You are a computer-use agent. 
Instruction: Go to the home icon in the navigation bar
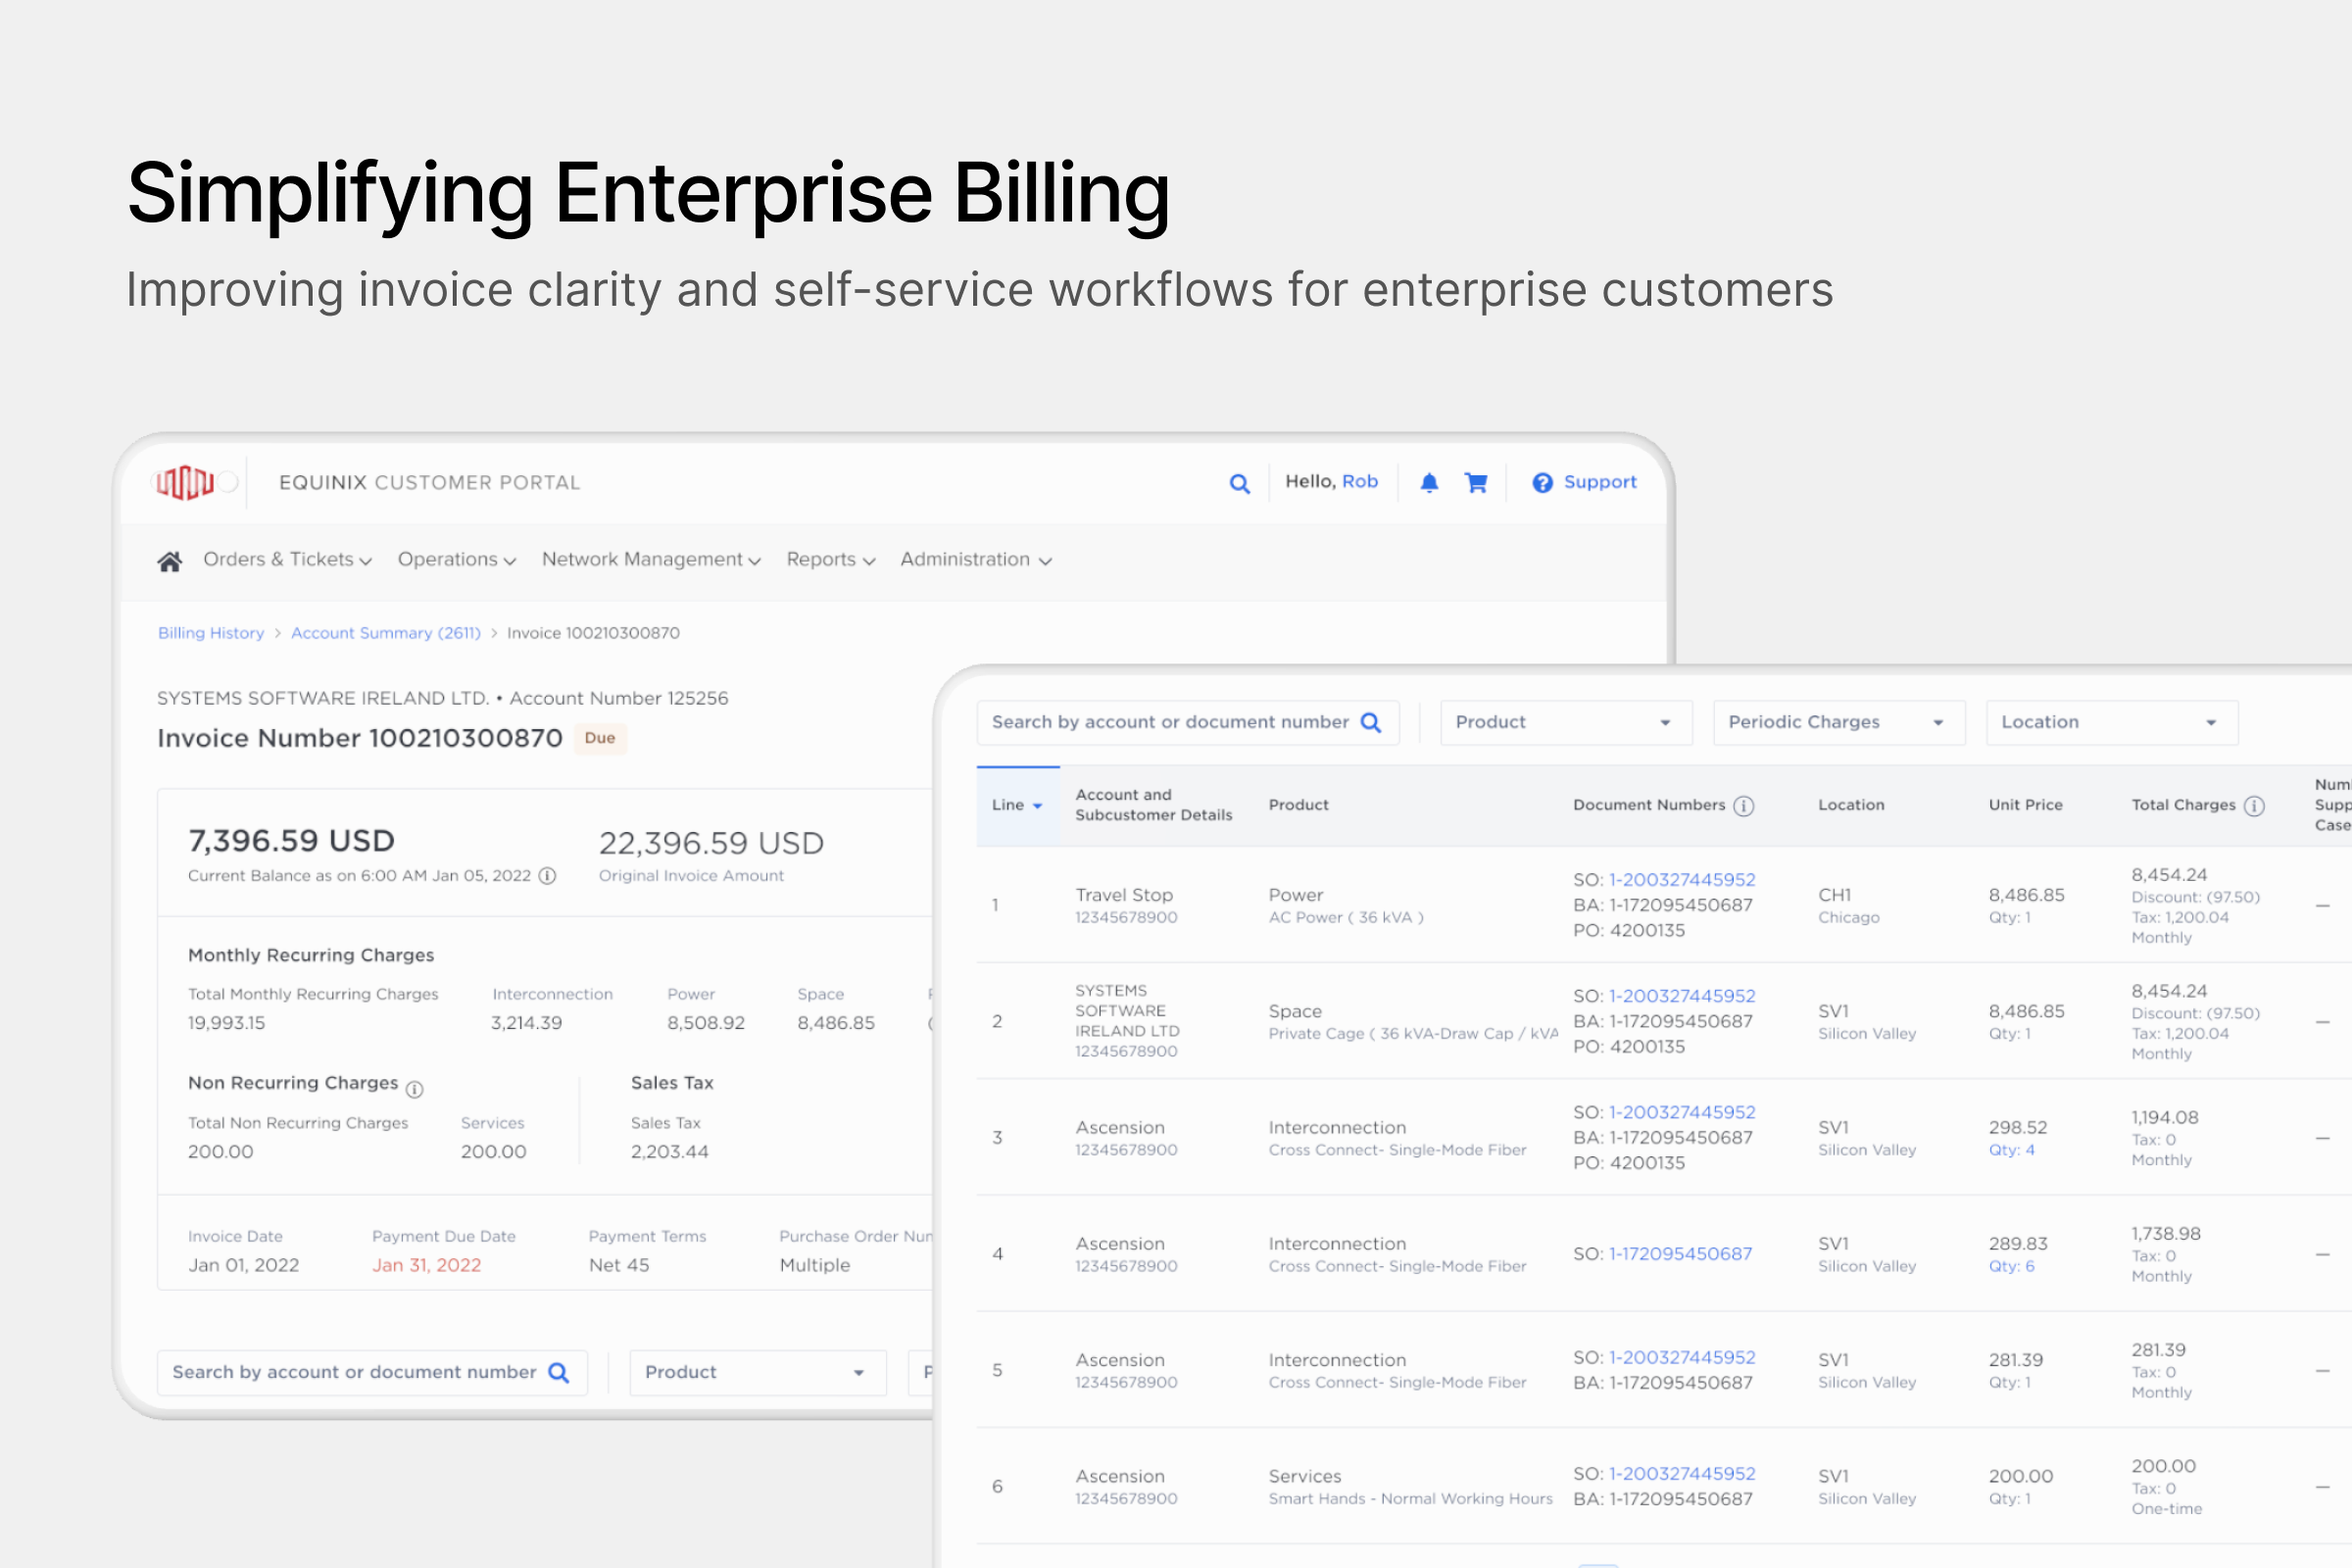(169, 561)
